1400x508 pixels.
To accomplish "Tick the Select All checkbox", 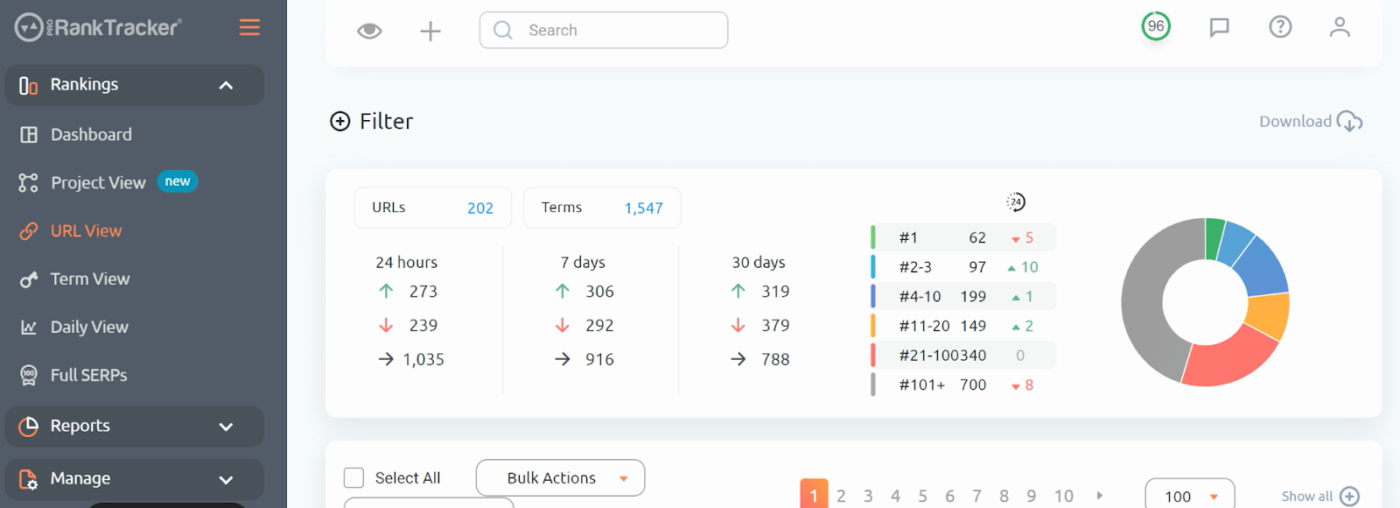I will 354,478.
